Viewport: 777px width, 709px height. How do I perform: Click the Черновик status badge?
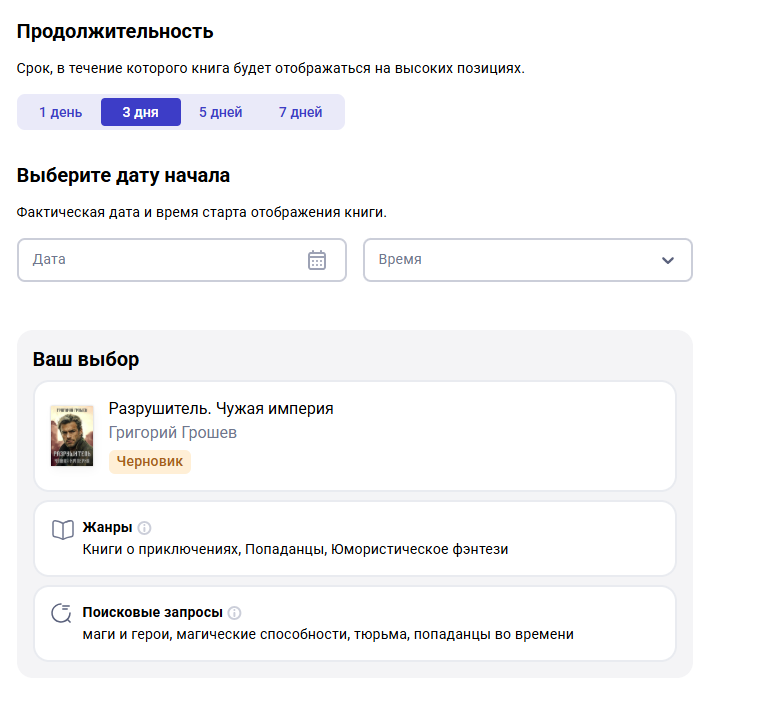(x=150, y=462)
